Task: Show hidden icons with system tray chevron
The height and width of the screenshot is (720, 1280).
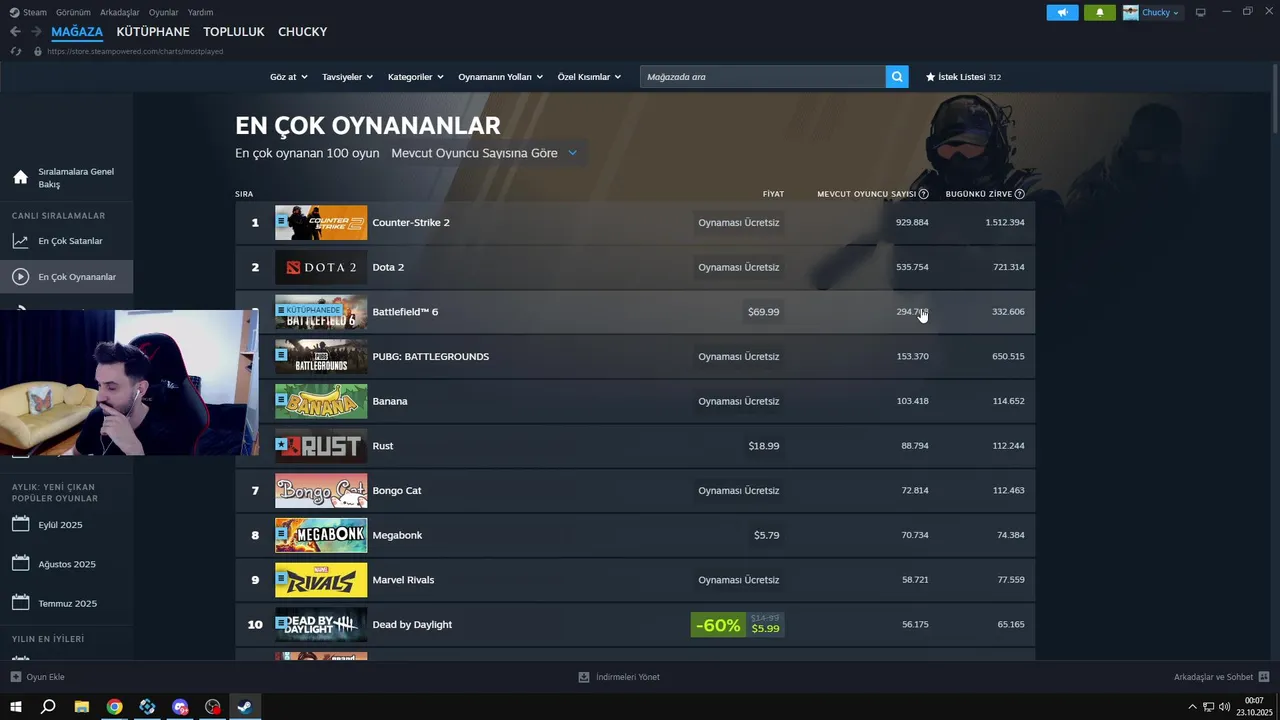Action: tap(1192, 707)
